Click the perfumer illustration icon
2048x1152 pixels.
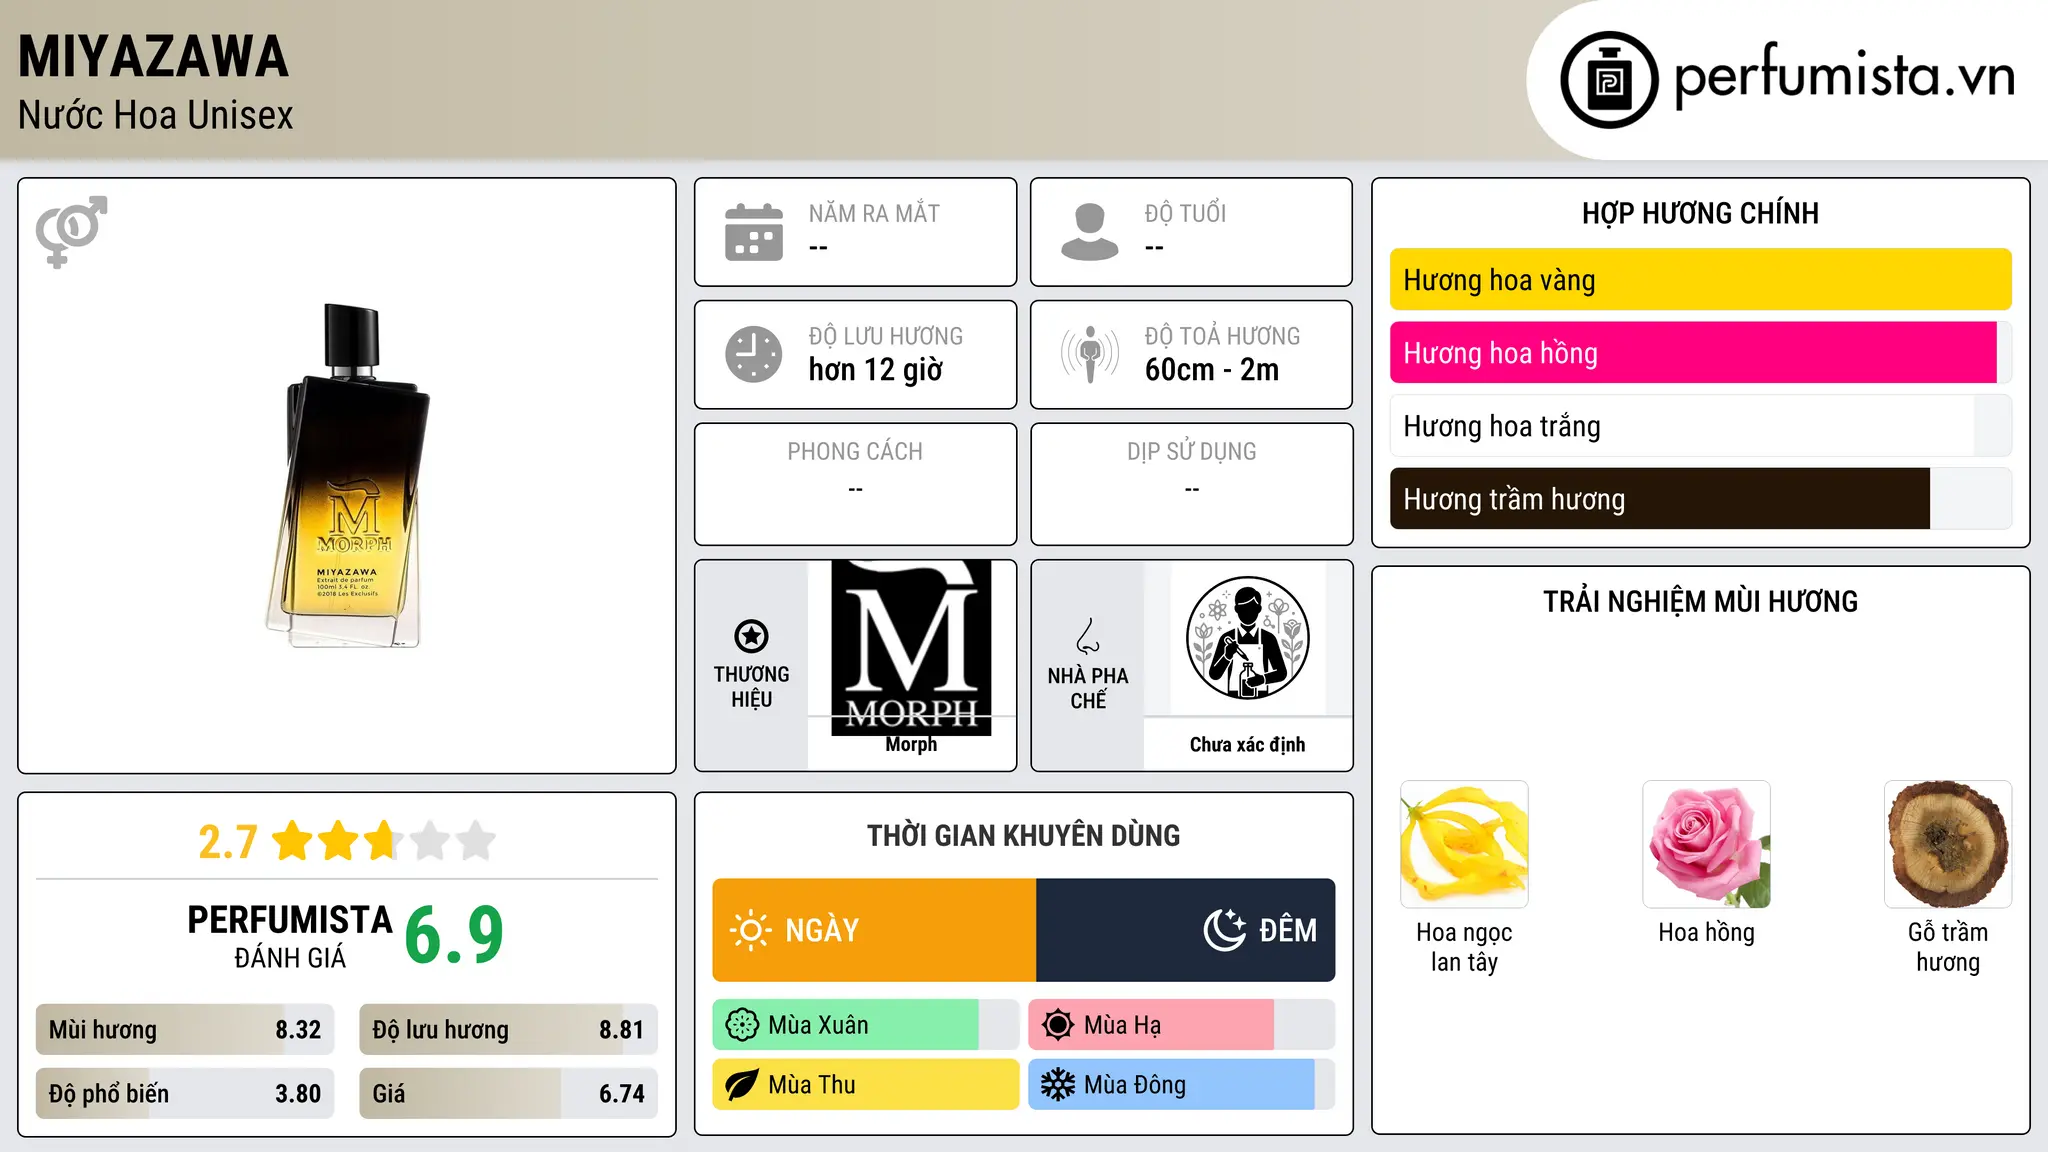[x=1247, y=638]
